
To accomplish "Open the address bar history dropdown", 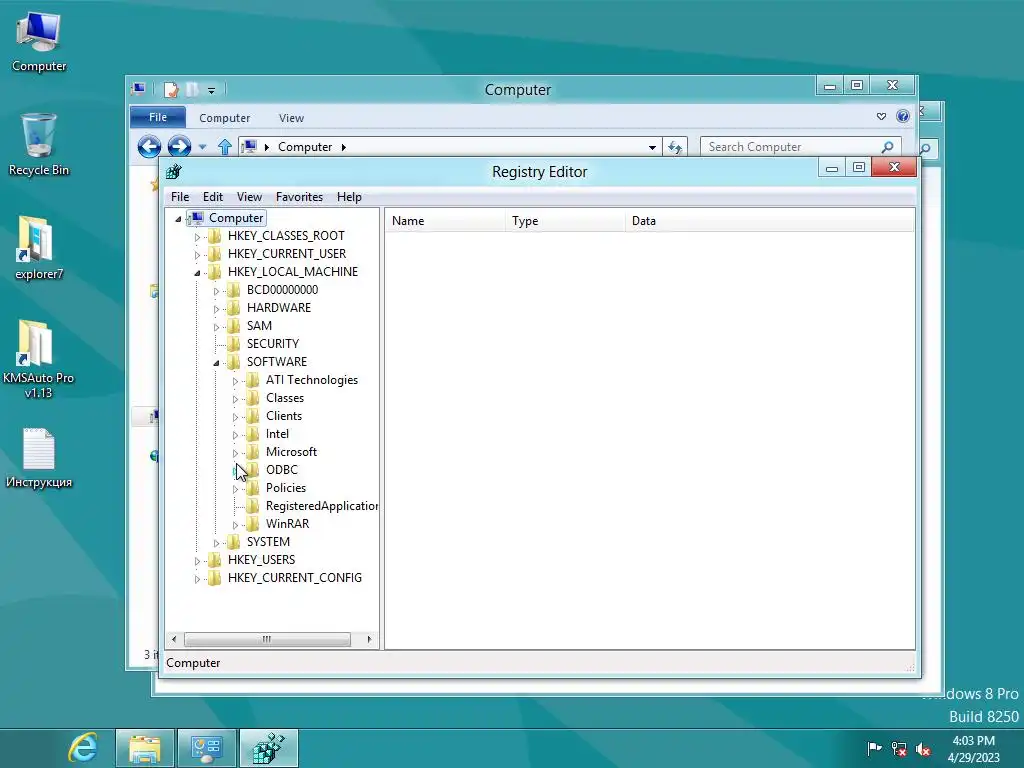I will point(652,148).
